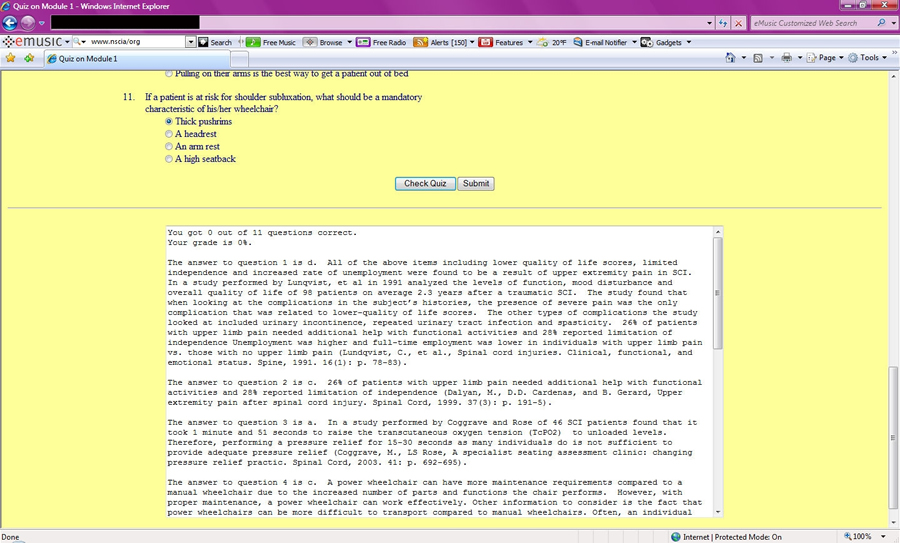Click the Add to Favorites icon
The width and height of the screenshot is (900, 543).
point(29,58)
